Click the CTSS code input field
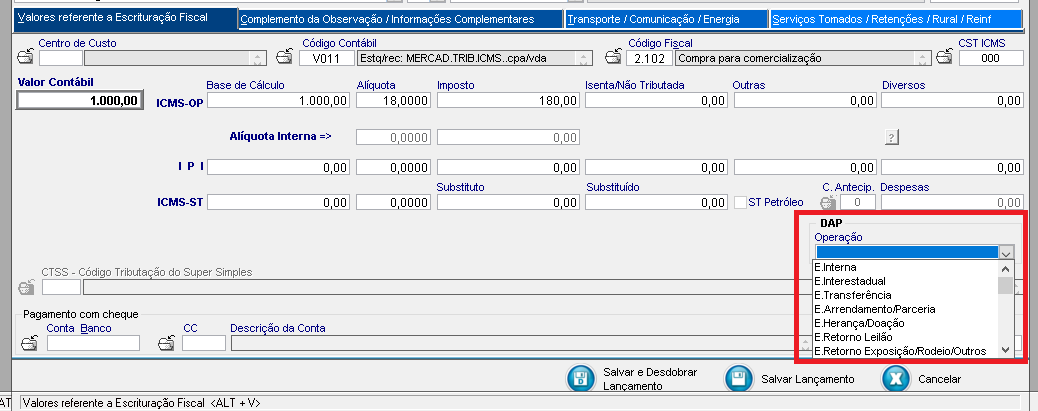 62,287
